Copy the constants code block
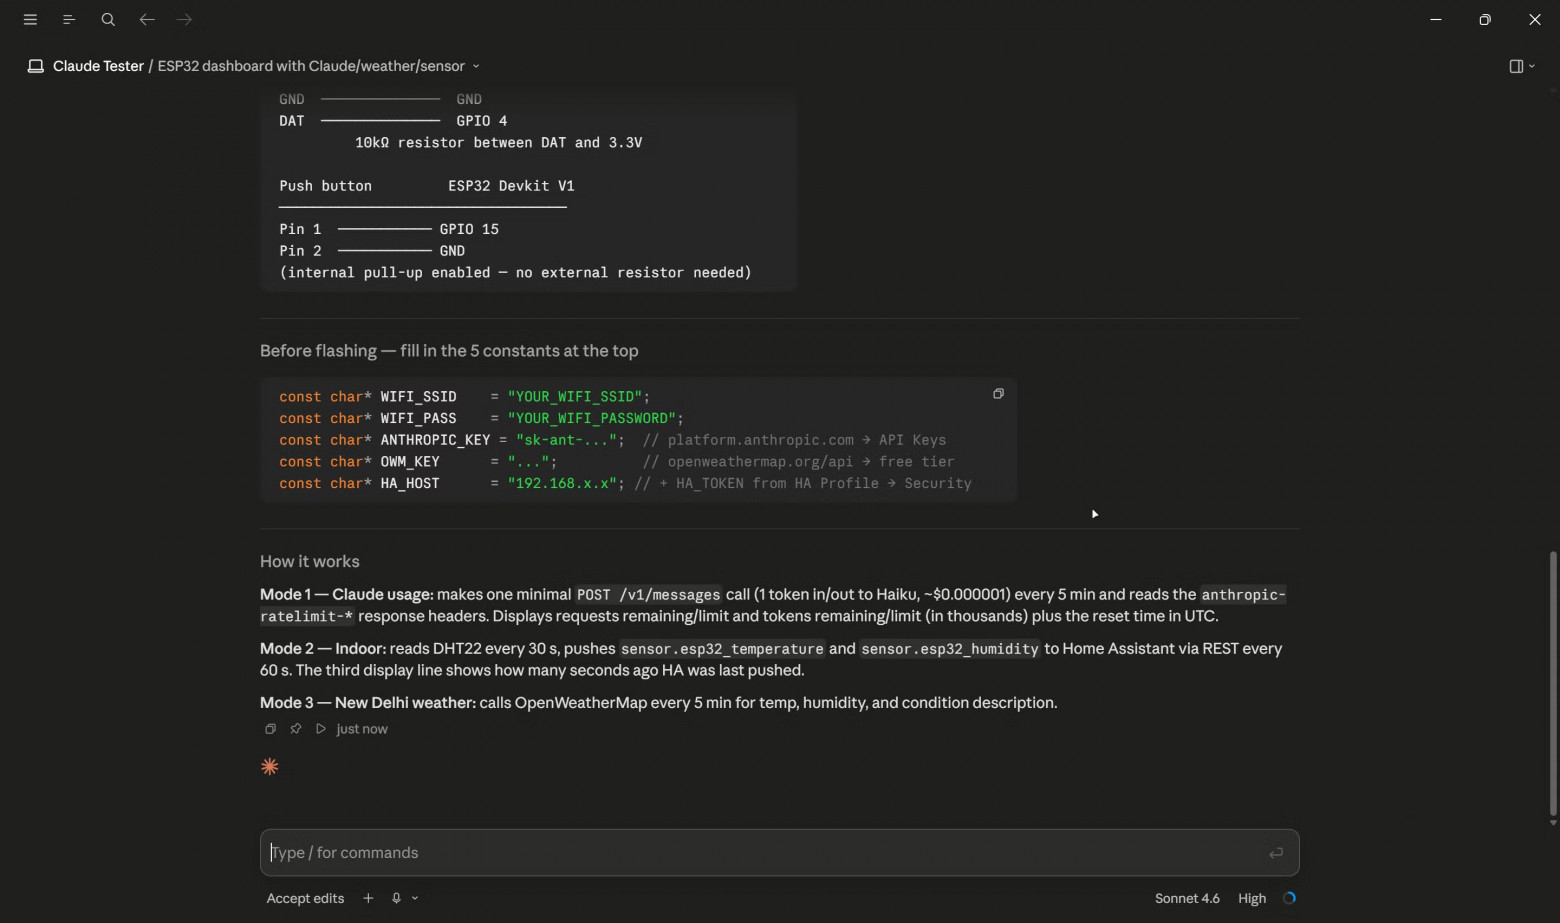 (998, 394)
